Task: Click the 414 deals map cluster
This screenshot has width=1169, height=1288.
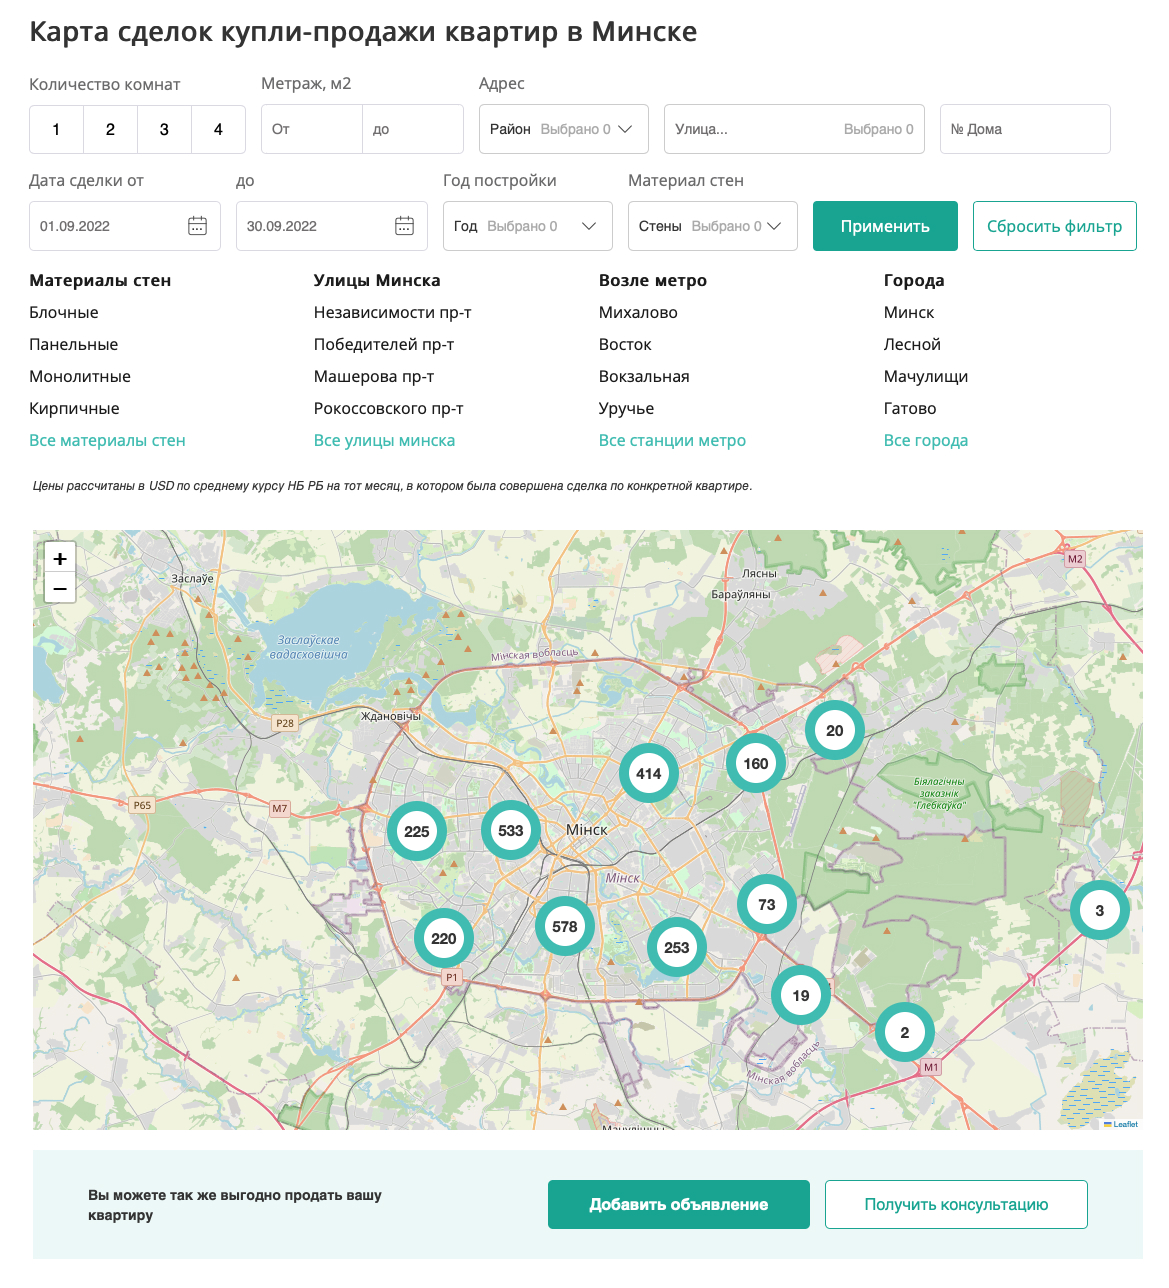Action: [x=649, y=773]
